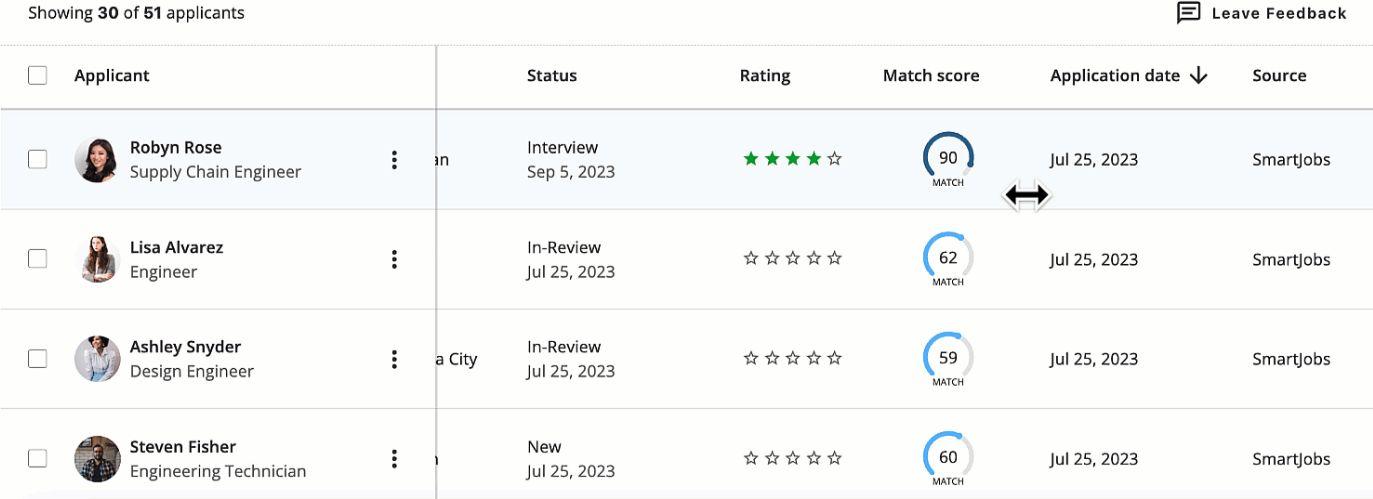Sort by Application date arrow

(1199, 75)
